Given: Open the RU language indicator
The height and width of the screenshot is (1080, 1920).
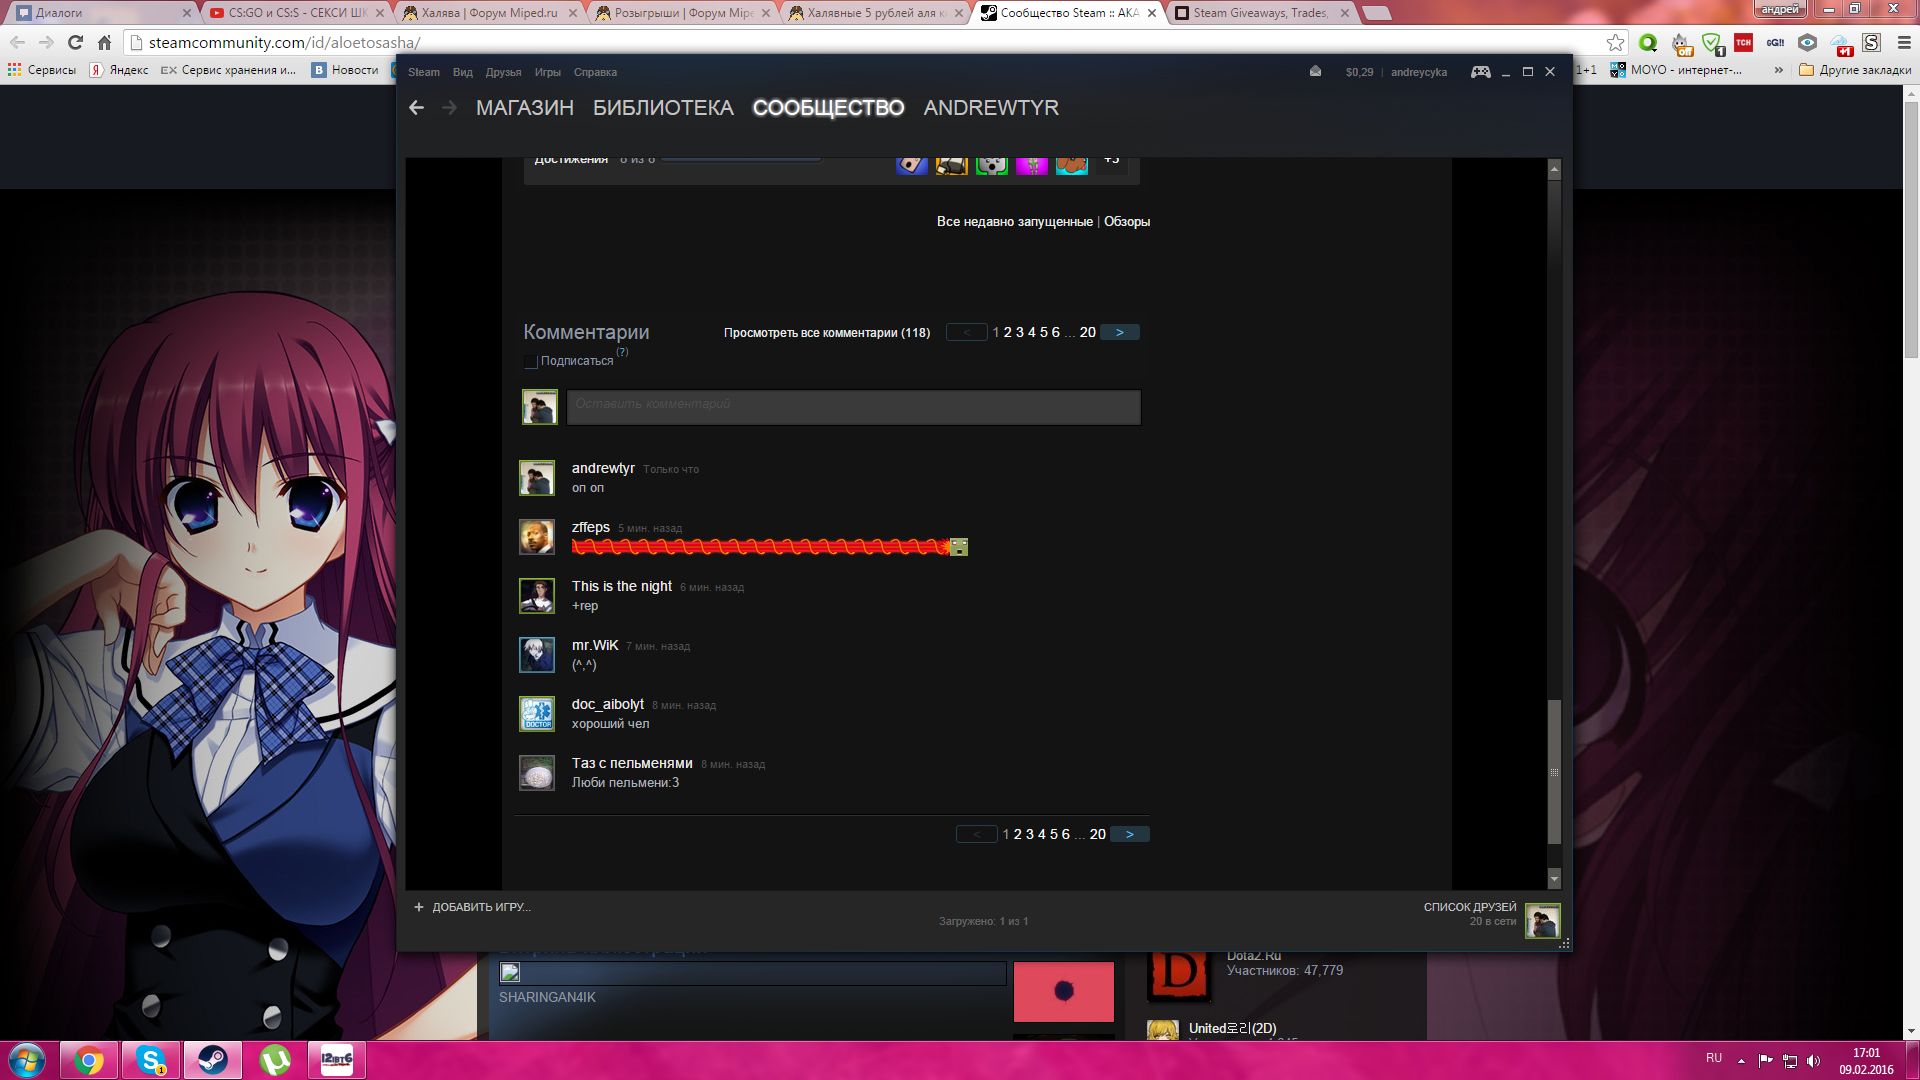Looking at the screenshot, I should pos(1714,1058).
